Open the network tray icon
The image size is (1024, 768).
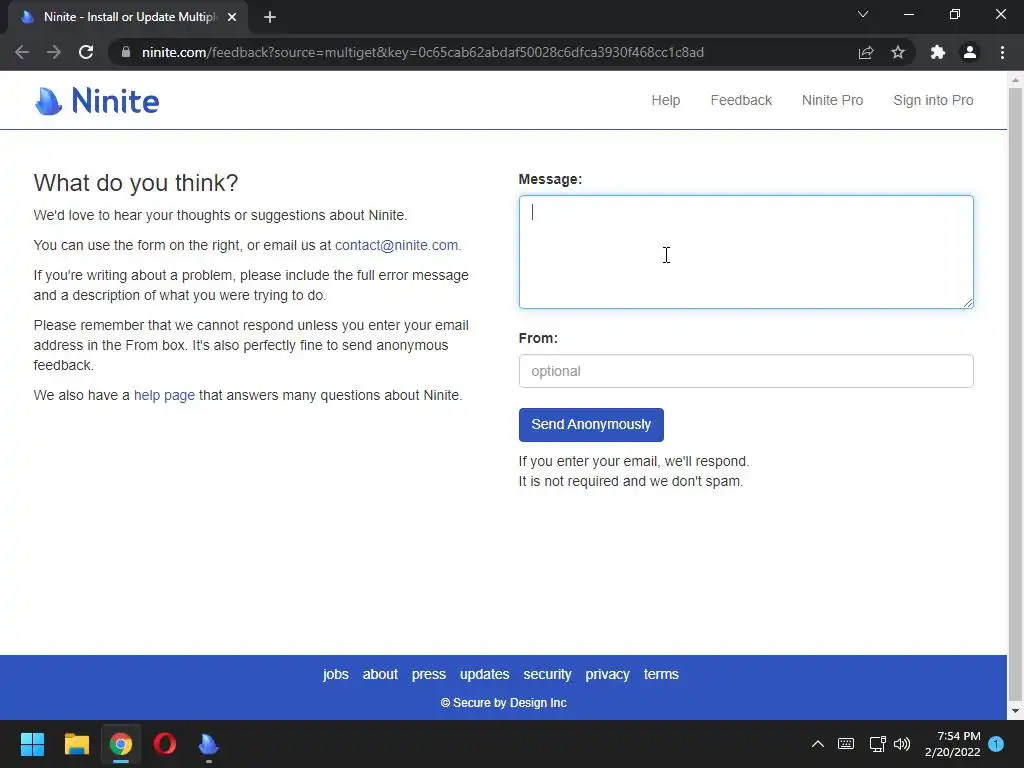tap(877, 744)
